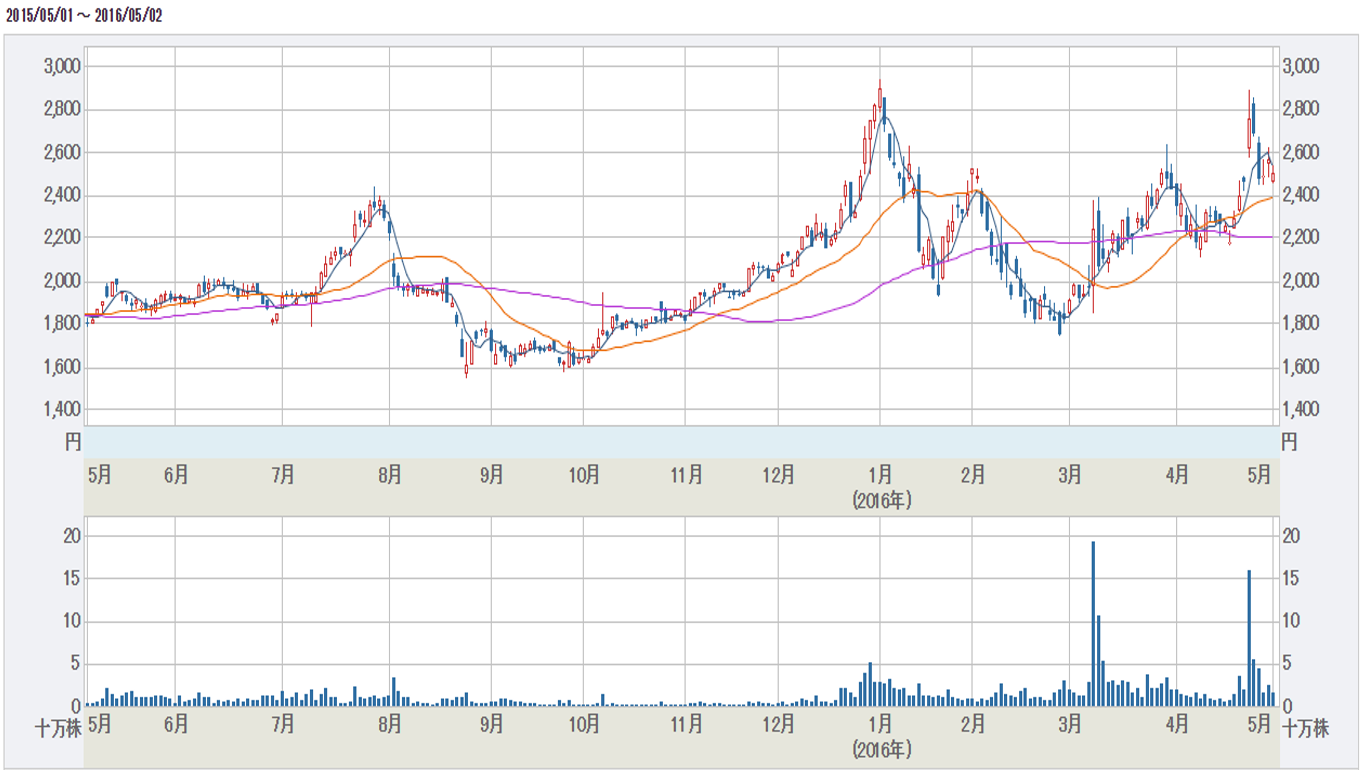Click the 20 label on the right volume axis
1363x770 pixels.
(1291, 536)
